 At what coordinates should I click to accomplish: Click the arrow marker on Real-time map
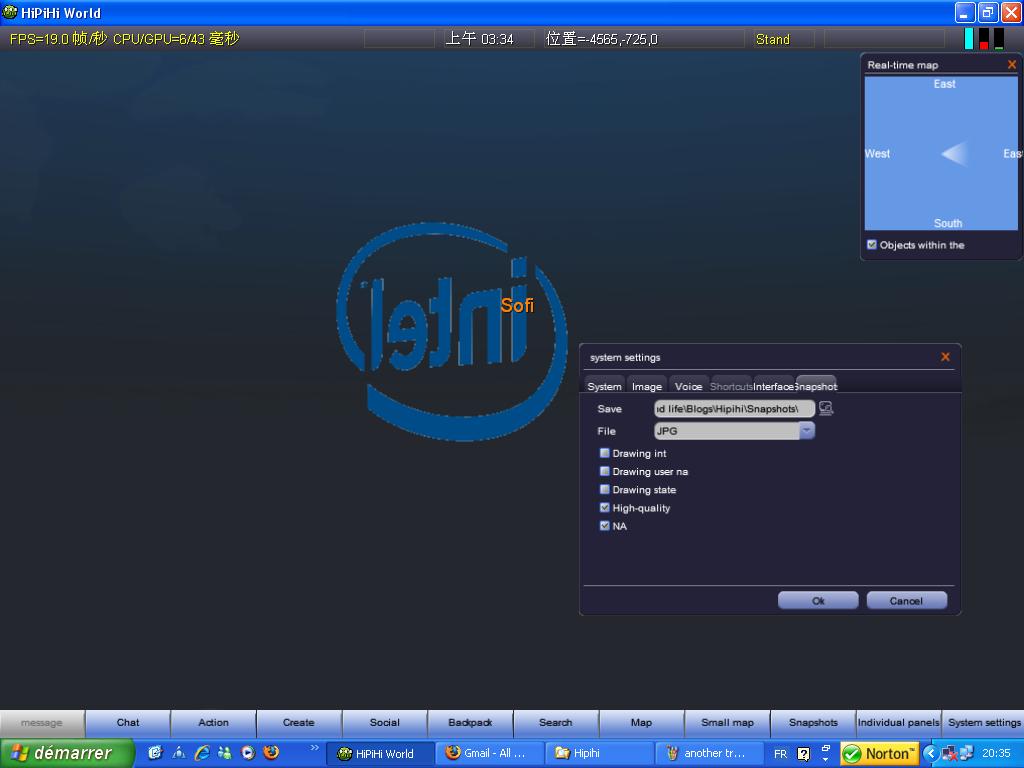(954, 154)
